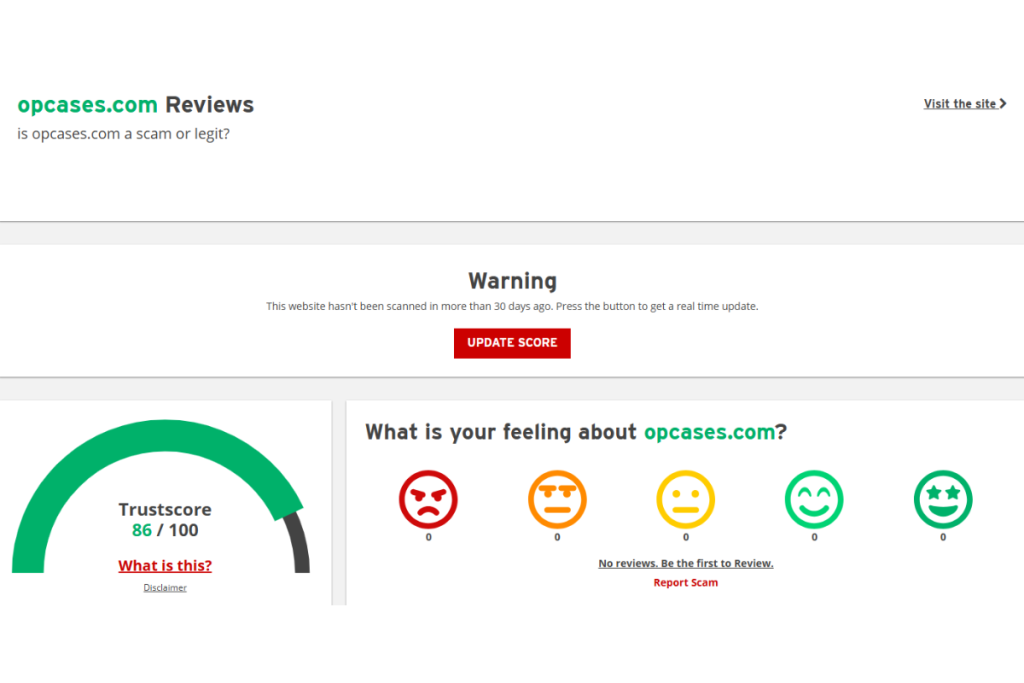Screen dimensions: 1024x683
Task: Click the 'hasn't been scanned' warning message
Action: [x=512, y=306]
